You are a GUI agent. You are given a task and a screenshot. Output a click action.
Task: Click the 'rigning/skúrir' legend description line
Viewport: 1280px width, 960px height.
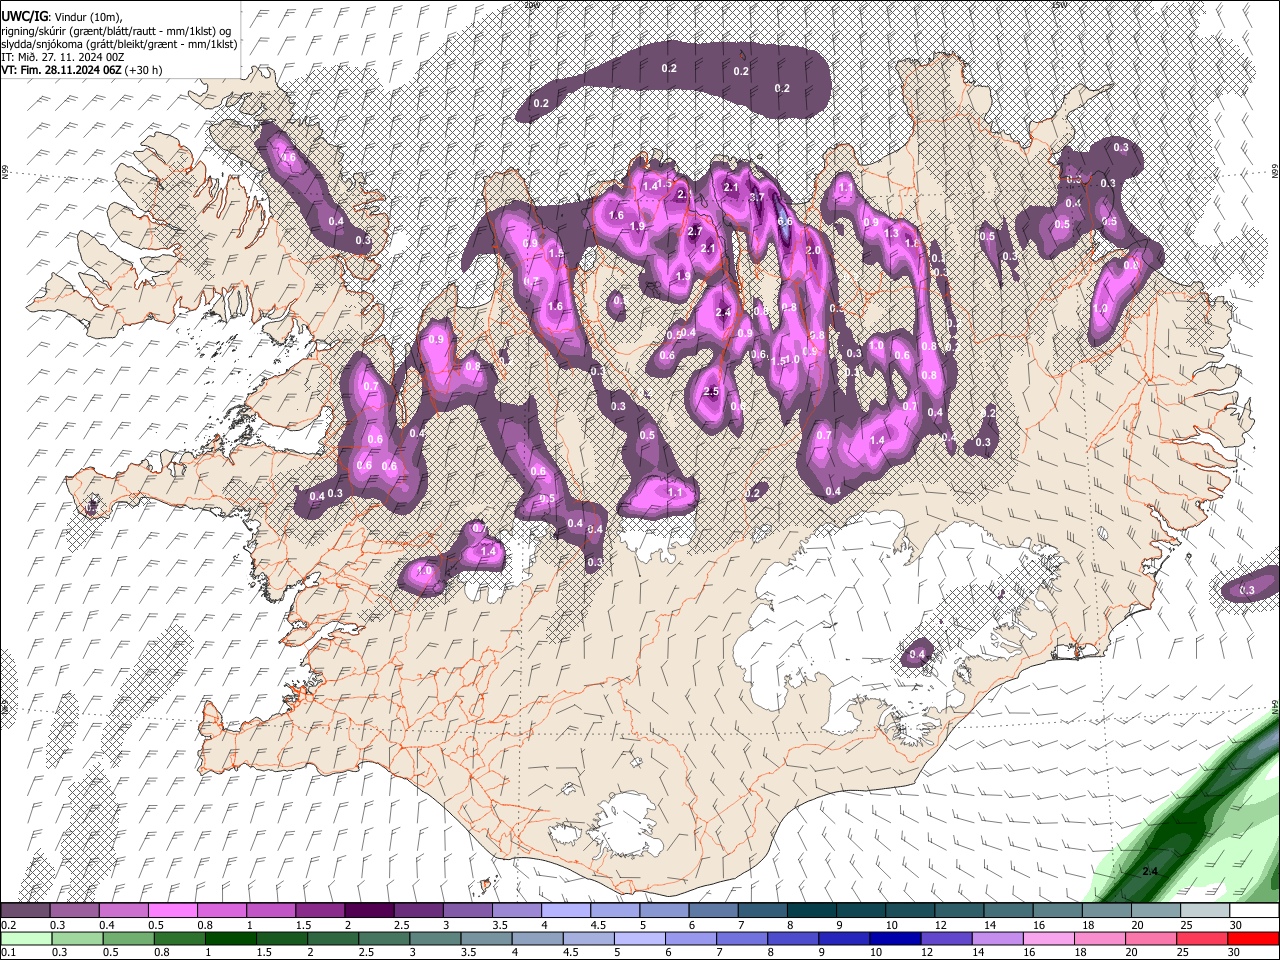click(118, 30)
